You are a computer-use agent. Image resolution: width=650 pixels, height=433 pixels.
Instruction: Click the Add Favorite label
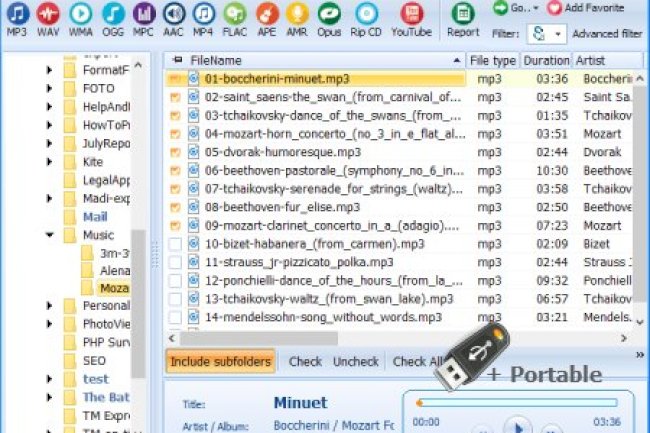(594, 8)
